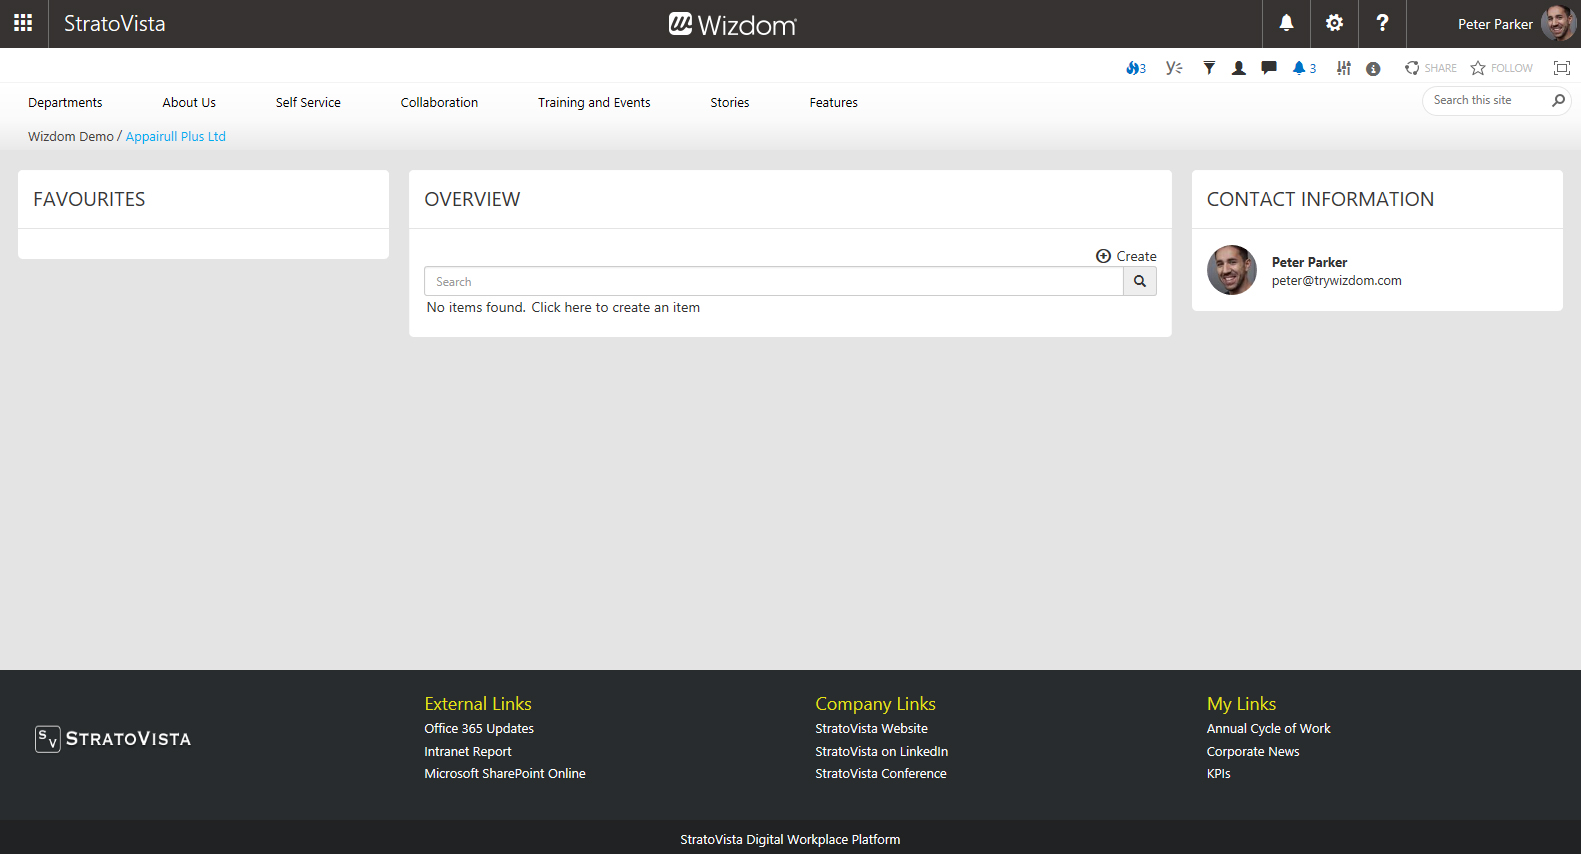Open the settings gear menu
1581x854 pixels.
point(1334,23)
